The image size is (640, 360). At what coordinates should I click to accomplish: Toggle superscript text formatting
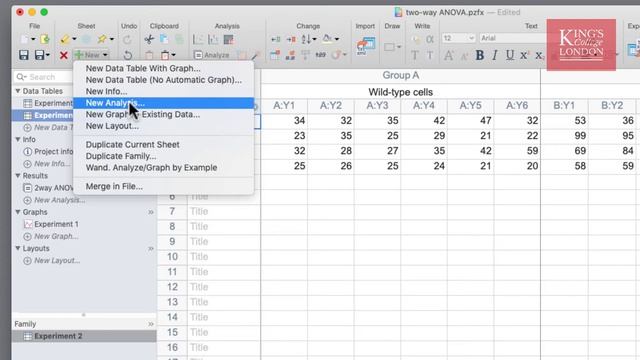click(524, 55)
